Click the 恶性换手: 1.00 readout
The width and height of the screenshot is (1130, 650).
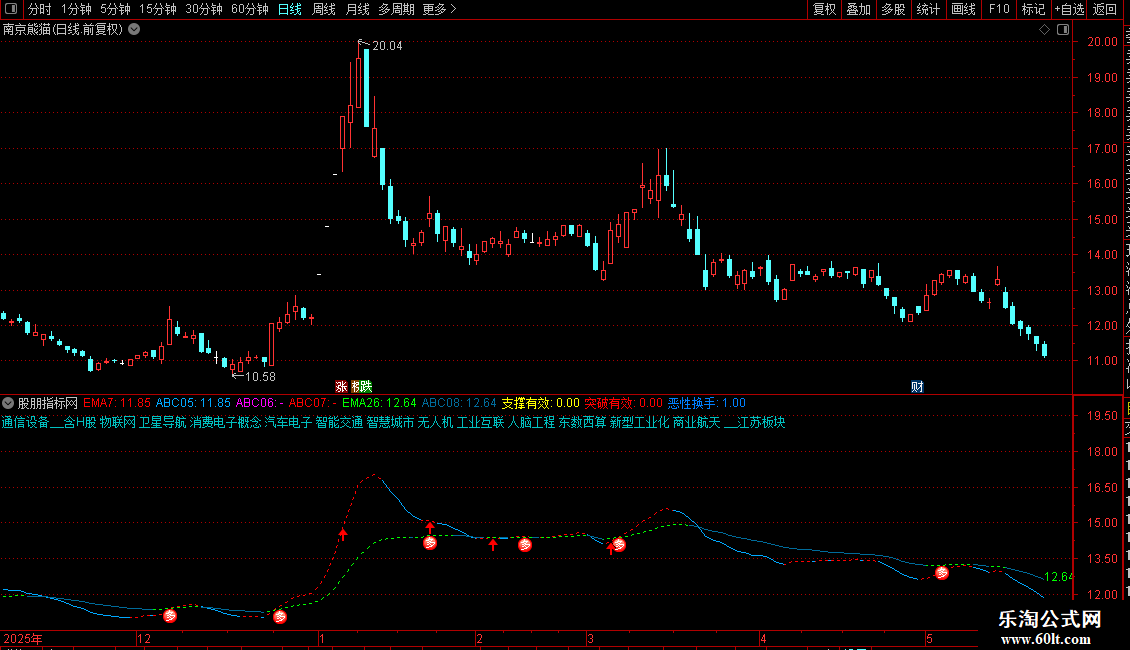[x=707, y=403]
